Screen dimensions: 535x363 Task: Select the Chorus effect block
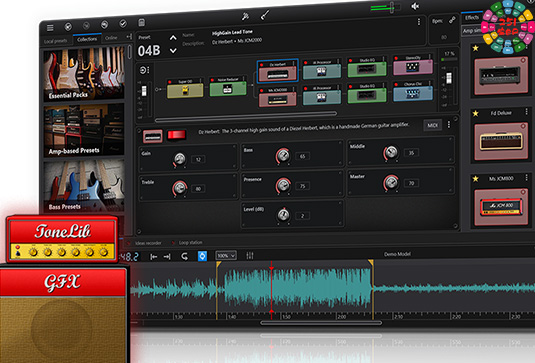413,91
